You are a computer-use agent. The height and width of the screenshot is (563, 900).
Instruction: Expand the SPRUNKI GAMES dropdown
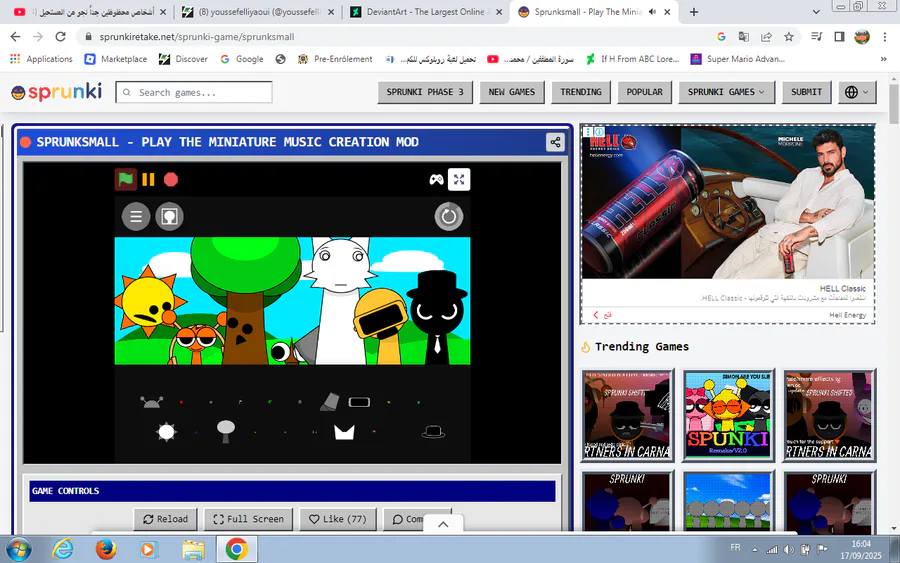point(726,92)
